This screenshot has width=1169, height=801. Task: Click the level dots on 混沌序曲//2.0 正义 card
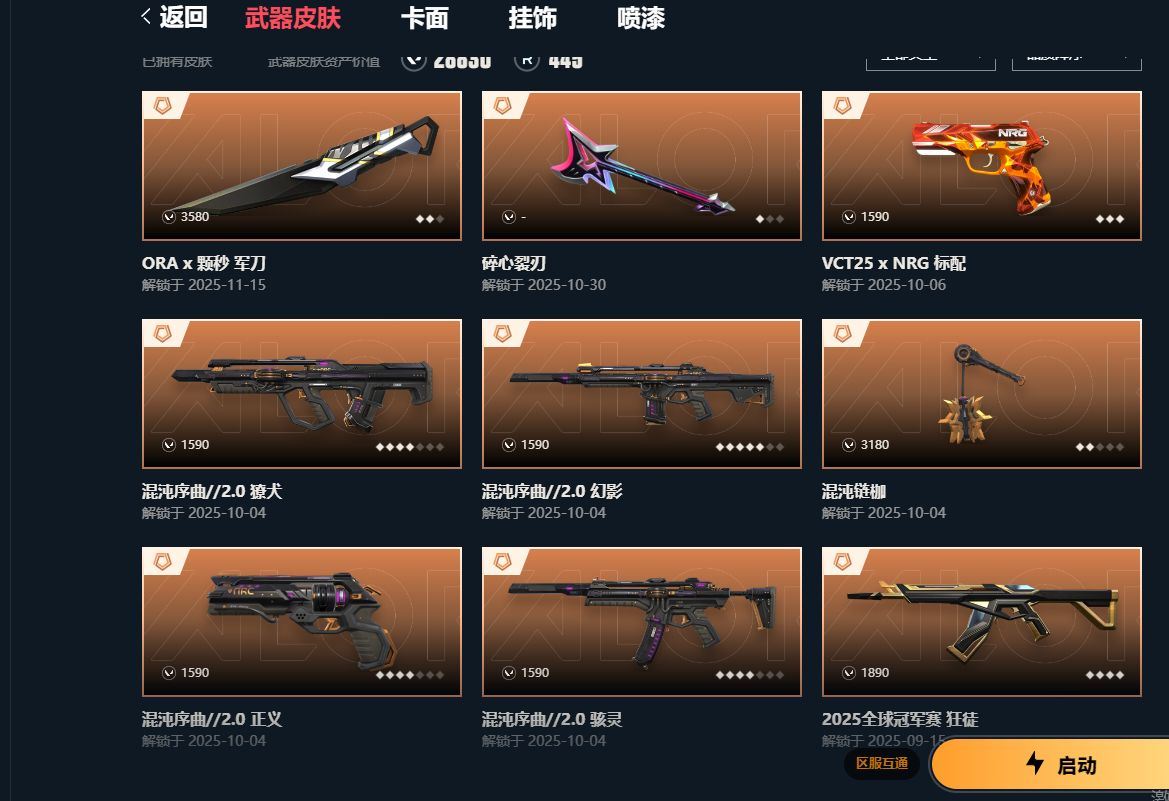(x=410, y=674)
